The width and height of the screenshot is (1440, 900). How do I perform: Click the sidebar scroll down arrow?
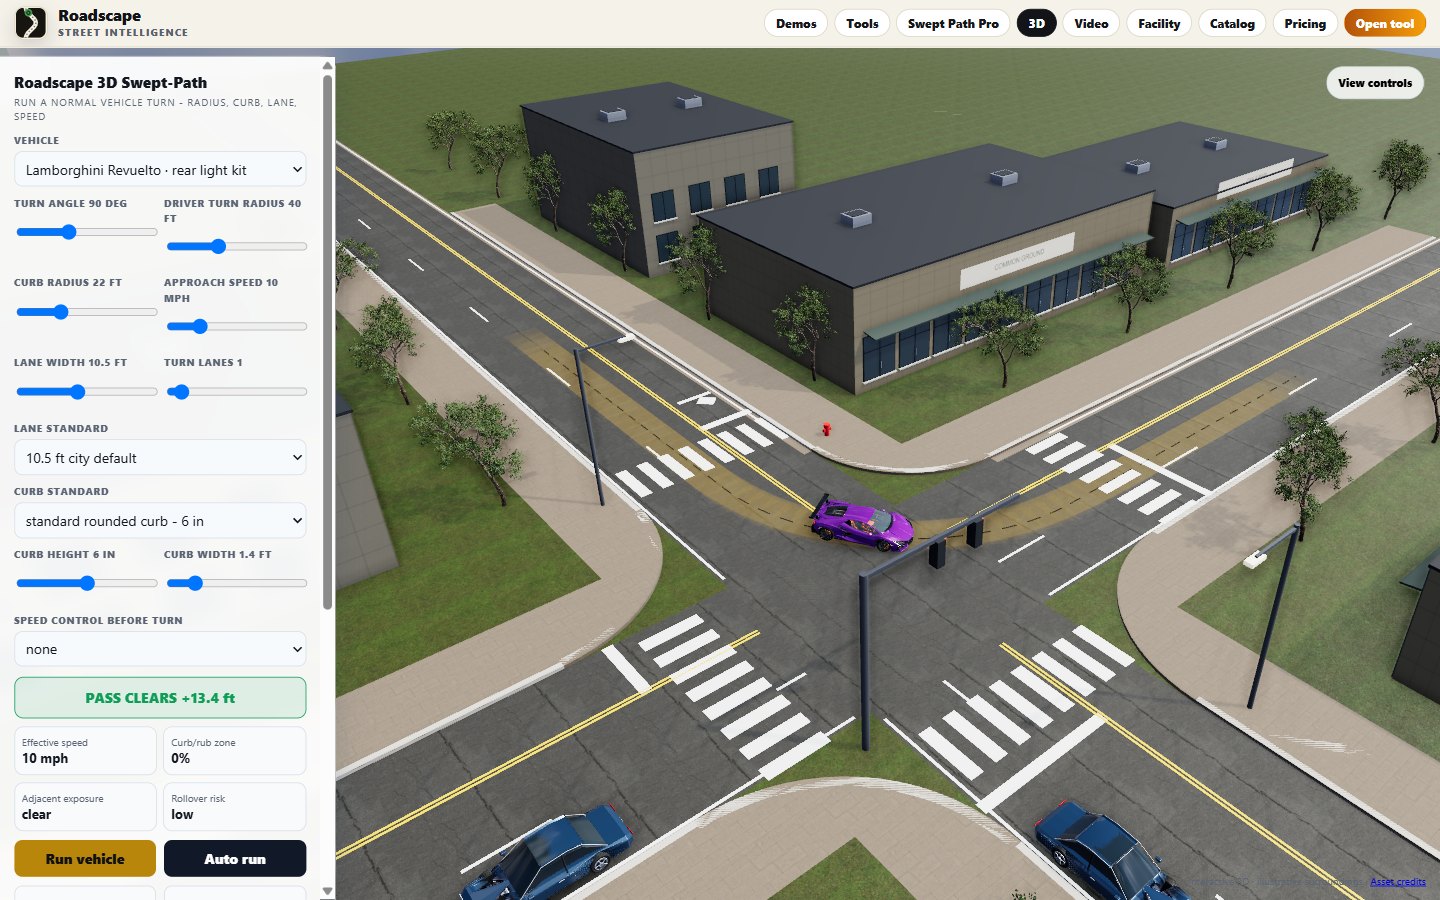coord(327,890)
